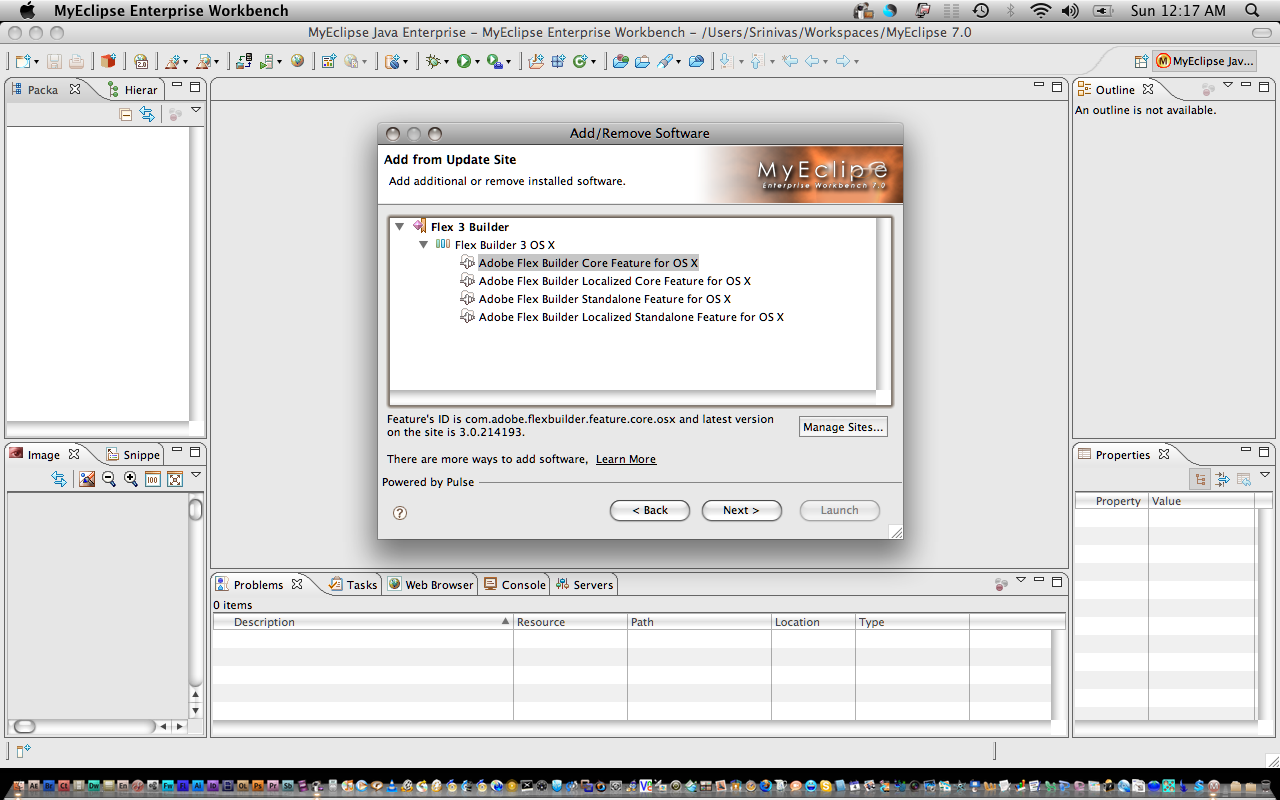Close the Problems tab via its X
The height and width of the screenshot is (800, 1280).
pos(297,585)
